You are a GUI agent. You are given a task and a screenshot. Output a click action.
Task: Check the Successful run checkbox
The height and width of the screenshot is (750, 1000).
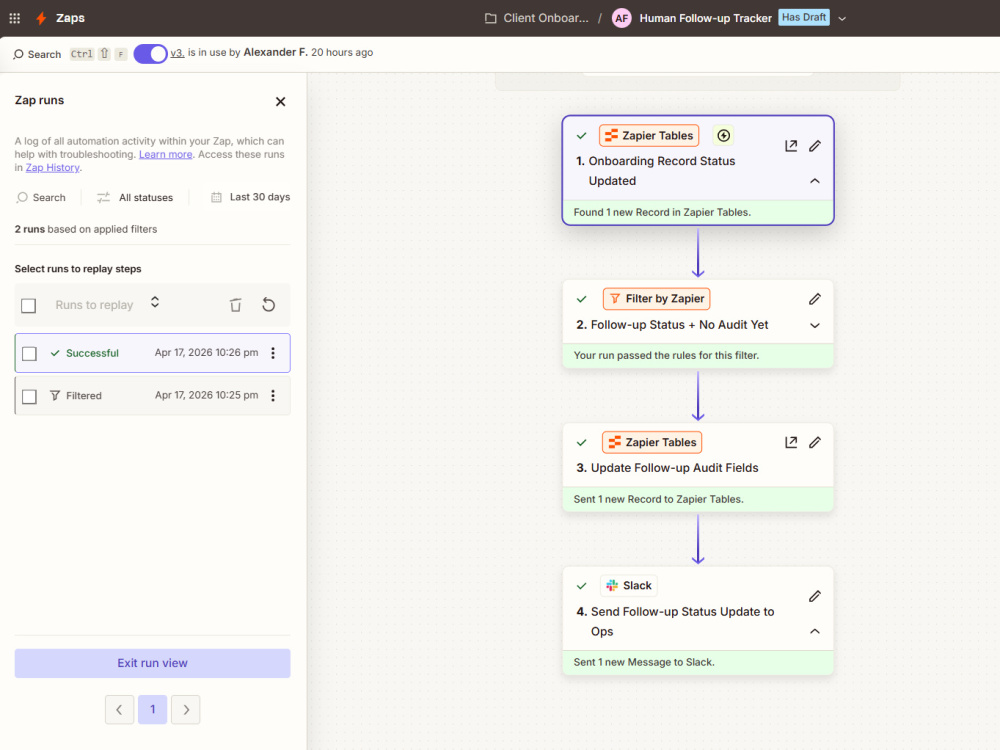tap(29, 353)
